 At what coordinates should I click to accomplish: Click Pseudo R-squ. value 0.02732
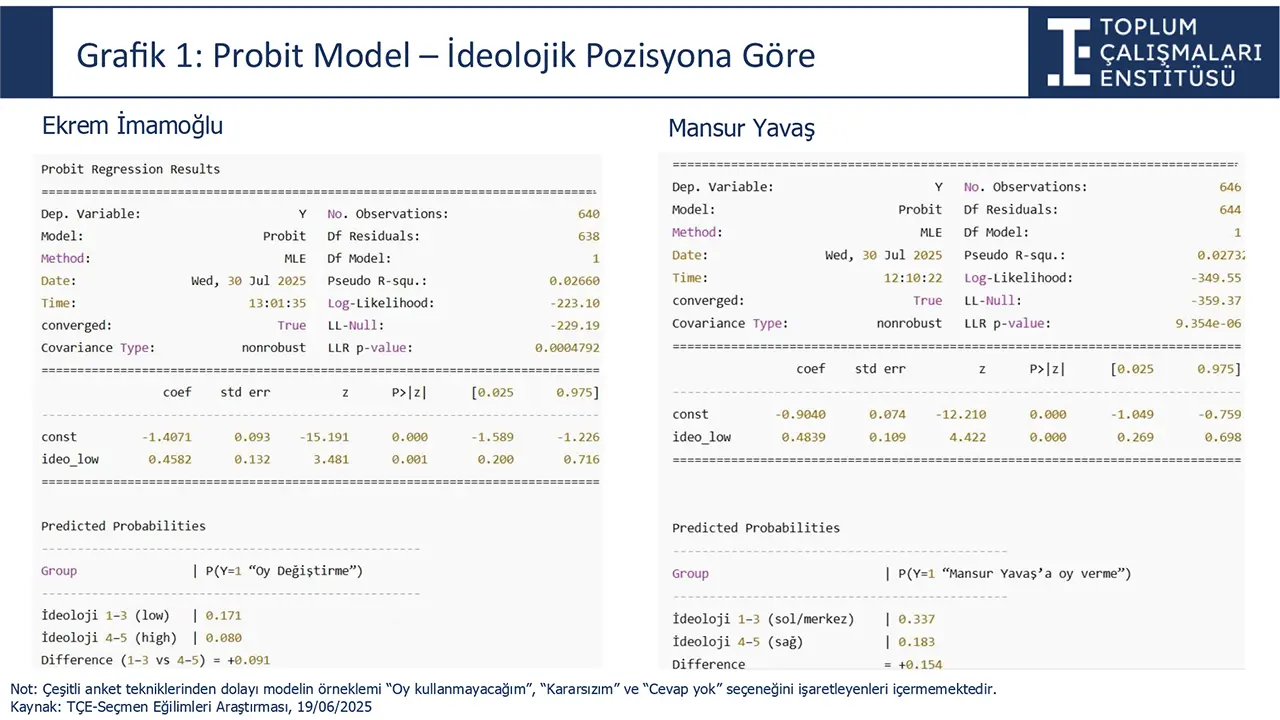[1219, 255]
